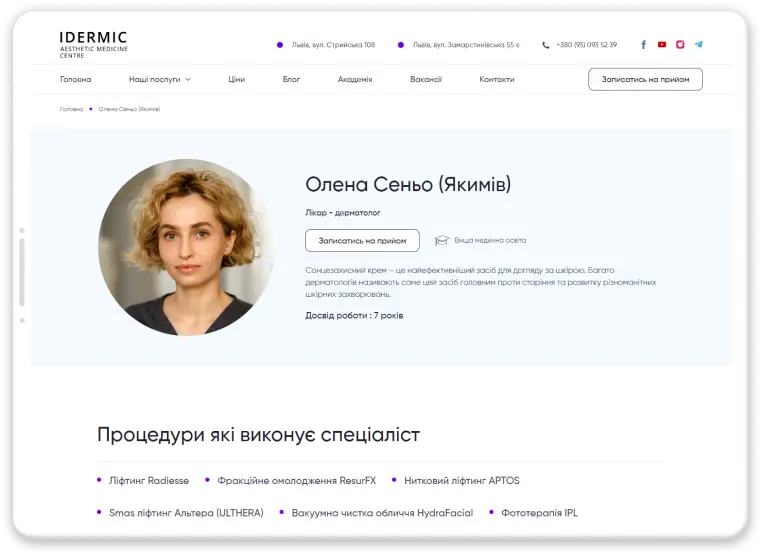Open the Контакти page

[497, 79]
